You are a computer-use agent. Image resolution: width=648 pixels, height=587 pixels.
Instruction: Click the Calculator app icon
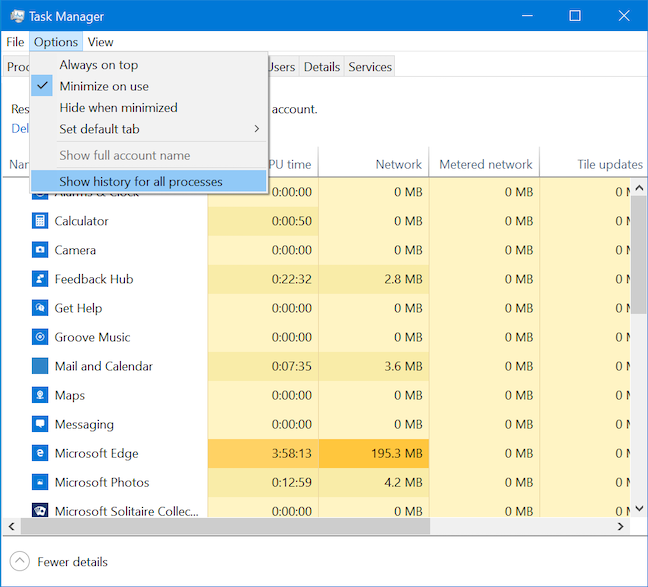click(40, 221)
